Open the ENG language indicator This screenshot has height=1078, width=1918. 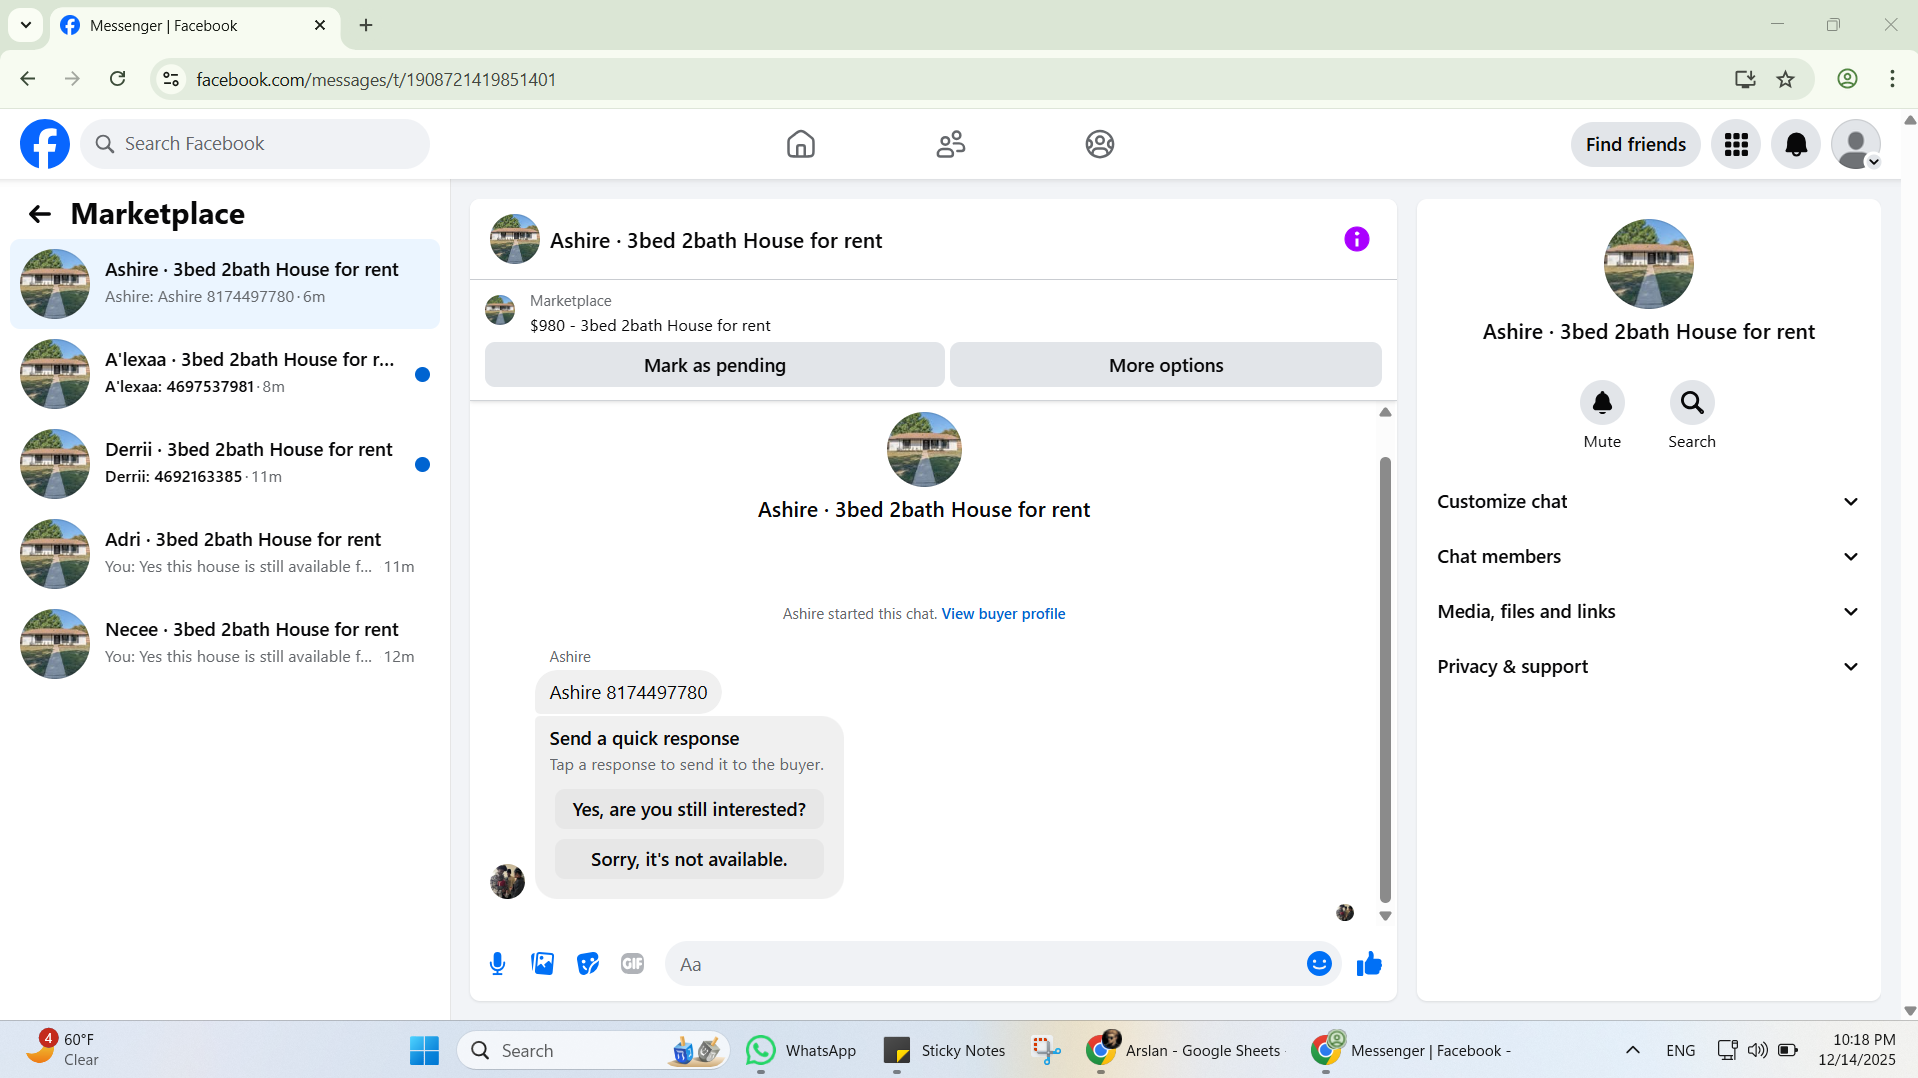point(1680,1050)
